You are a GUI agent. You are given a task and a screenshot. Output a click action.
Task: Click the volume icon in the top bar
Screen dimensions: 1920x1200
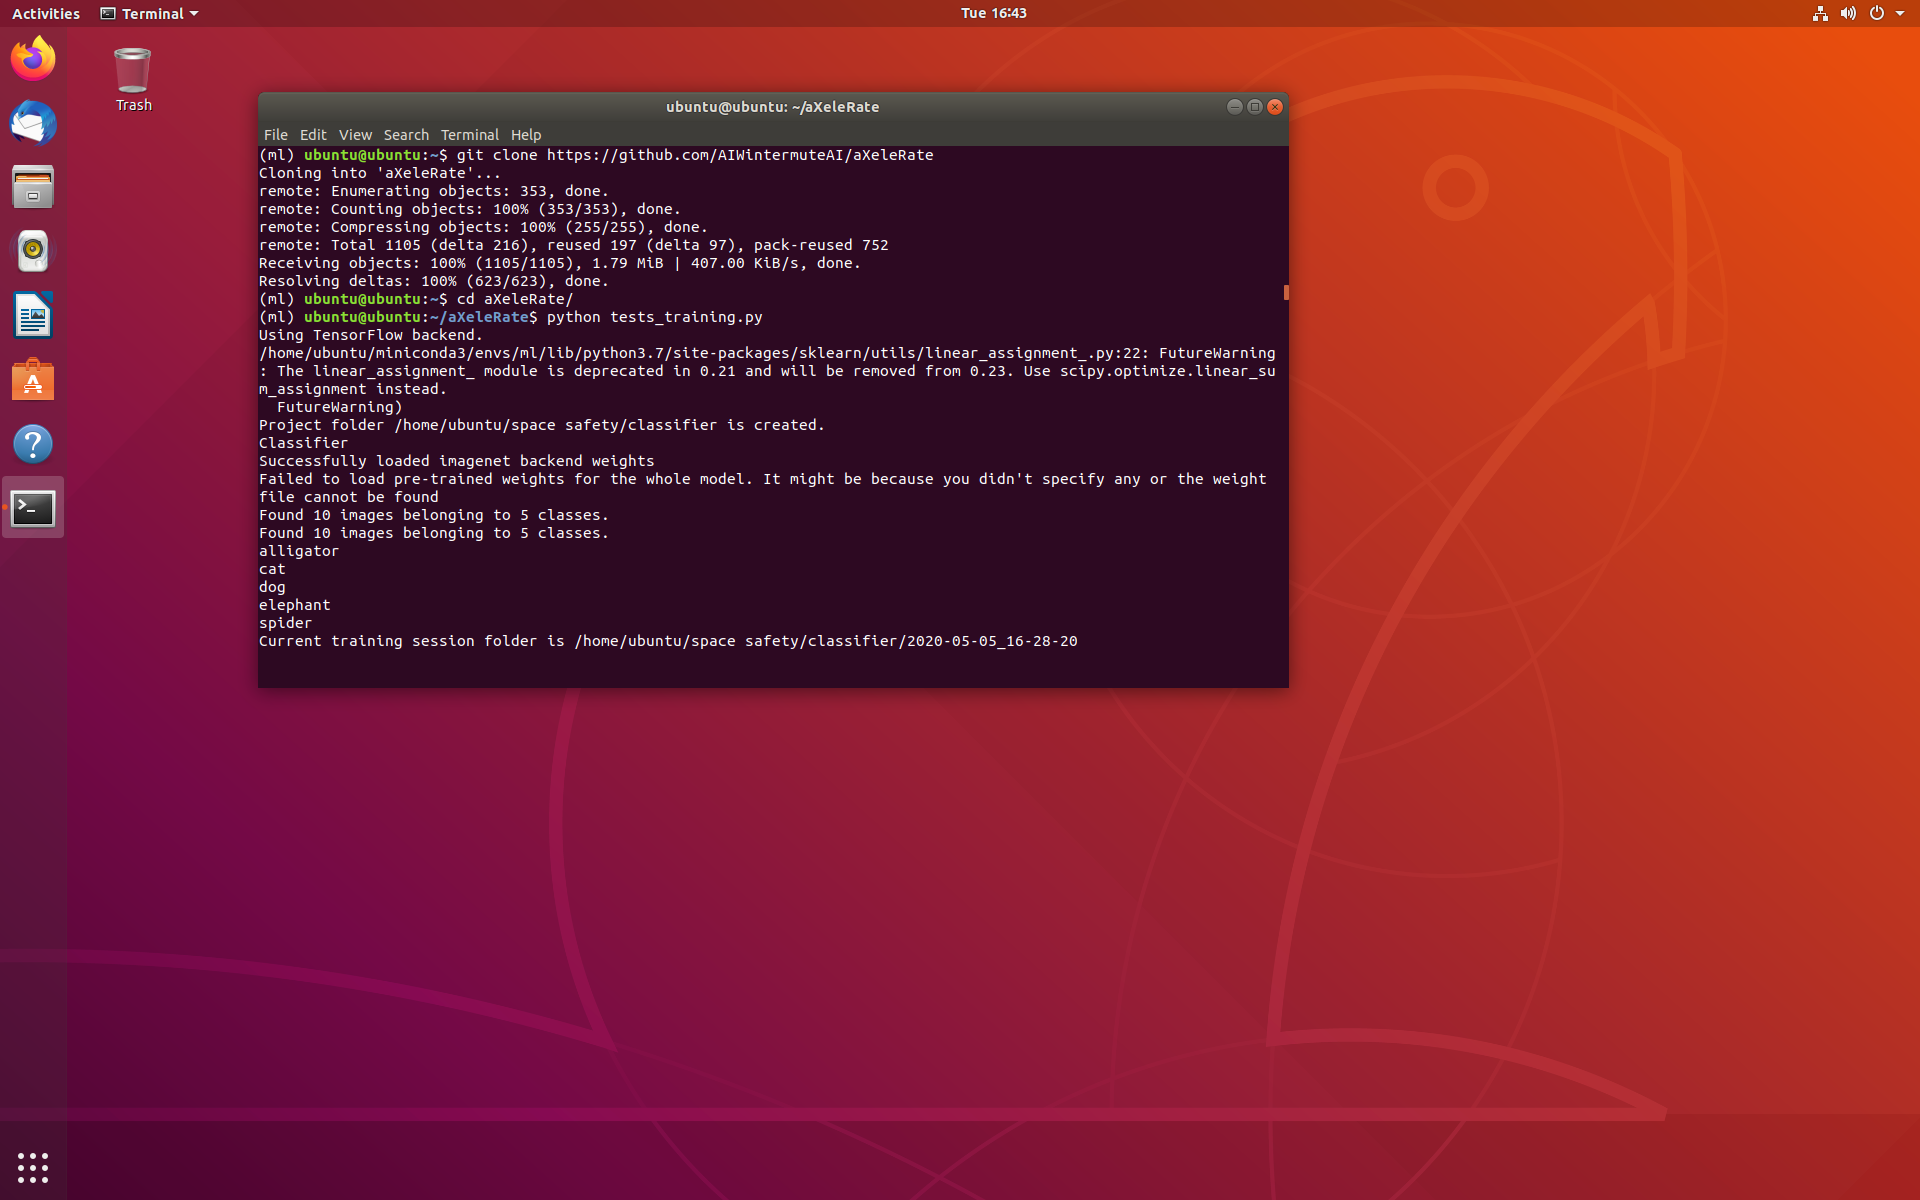coord(1848,13)
